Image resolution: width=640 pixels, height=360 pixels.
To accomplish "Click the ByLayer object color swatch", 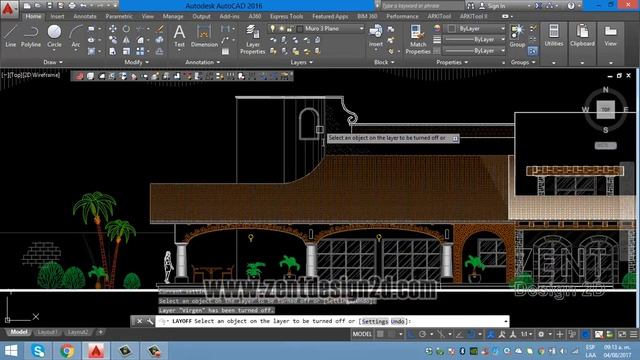I will [451, 29].
